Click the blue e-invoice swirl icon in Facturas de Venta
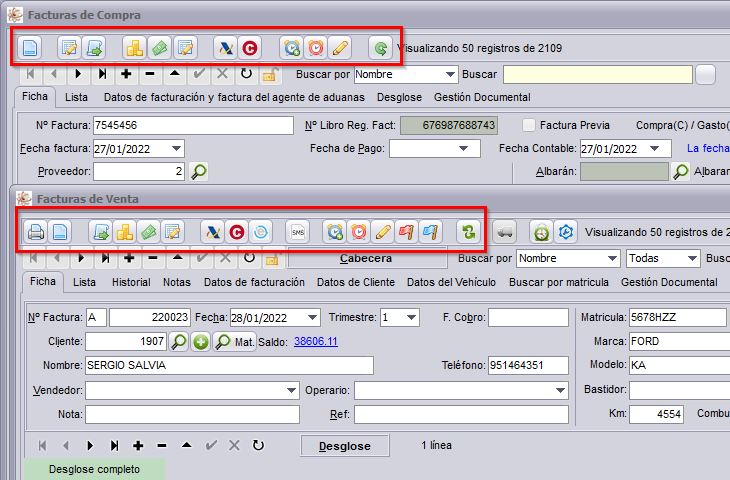The height and width of the screenshot is (480, 730). coord(261,232)
